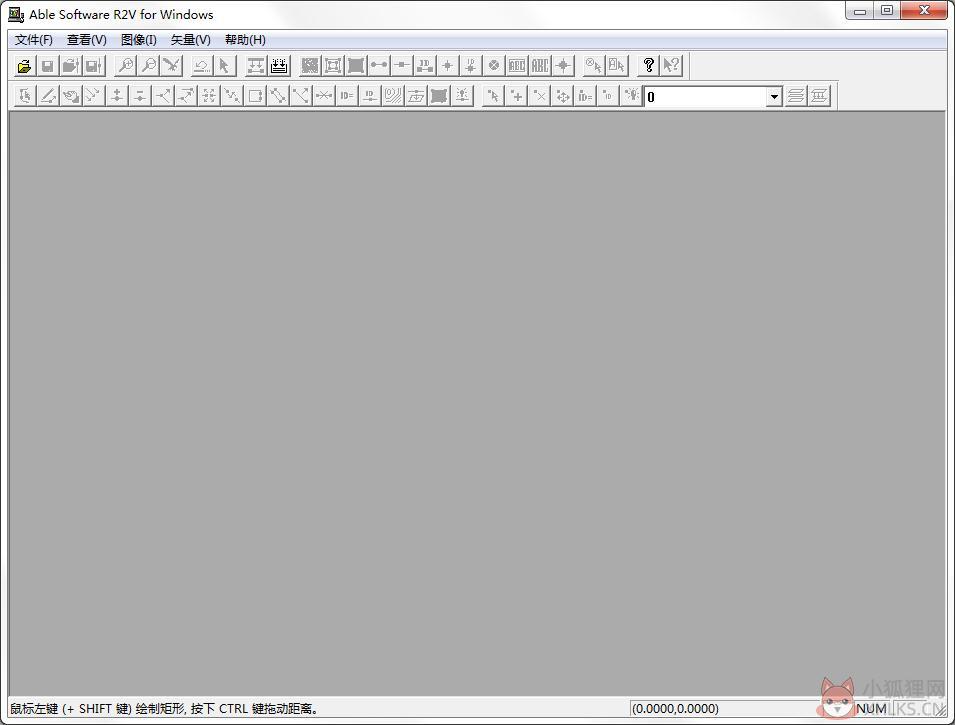The width and height of the screenshot is (955, 725).
Task: Click the contour lines icon
Action: click(x=393, y=96)
